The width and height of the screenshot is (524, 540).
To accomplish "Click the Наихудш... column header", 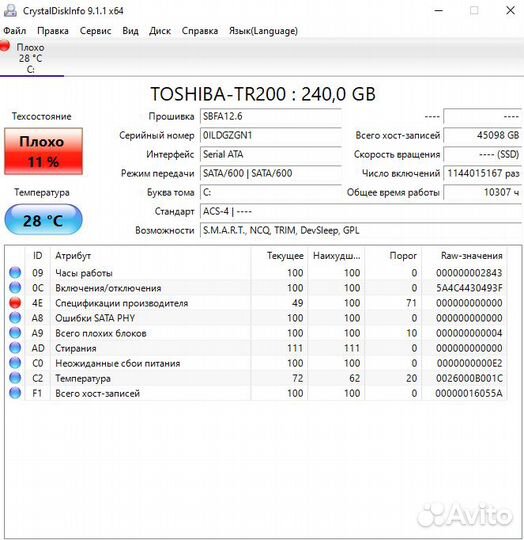I will click(x=336, y=256).
